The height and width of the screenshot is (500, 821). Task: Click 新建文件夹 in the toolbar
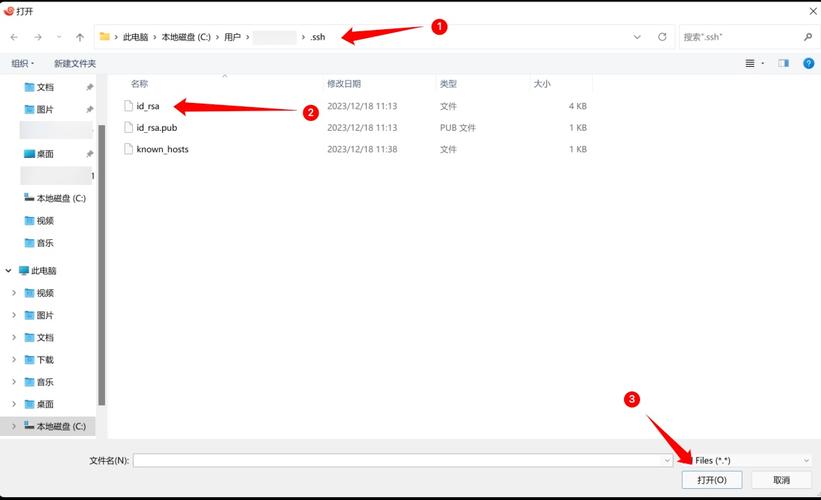(75, 63)
